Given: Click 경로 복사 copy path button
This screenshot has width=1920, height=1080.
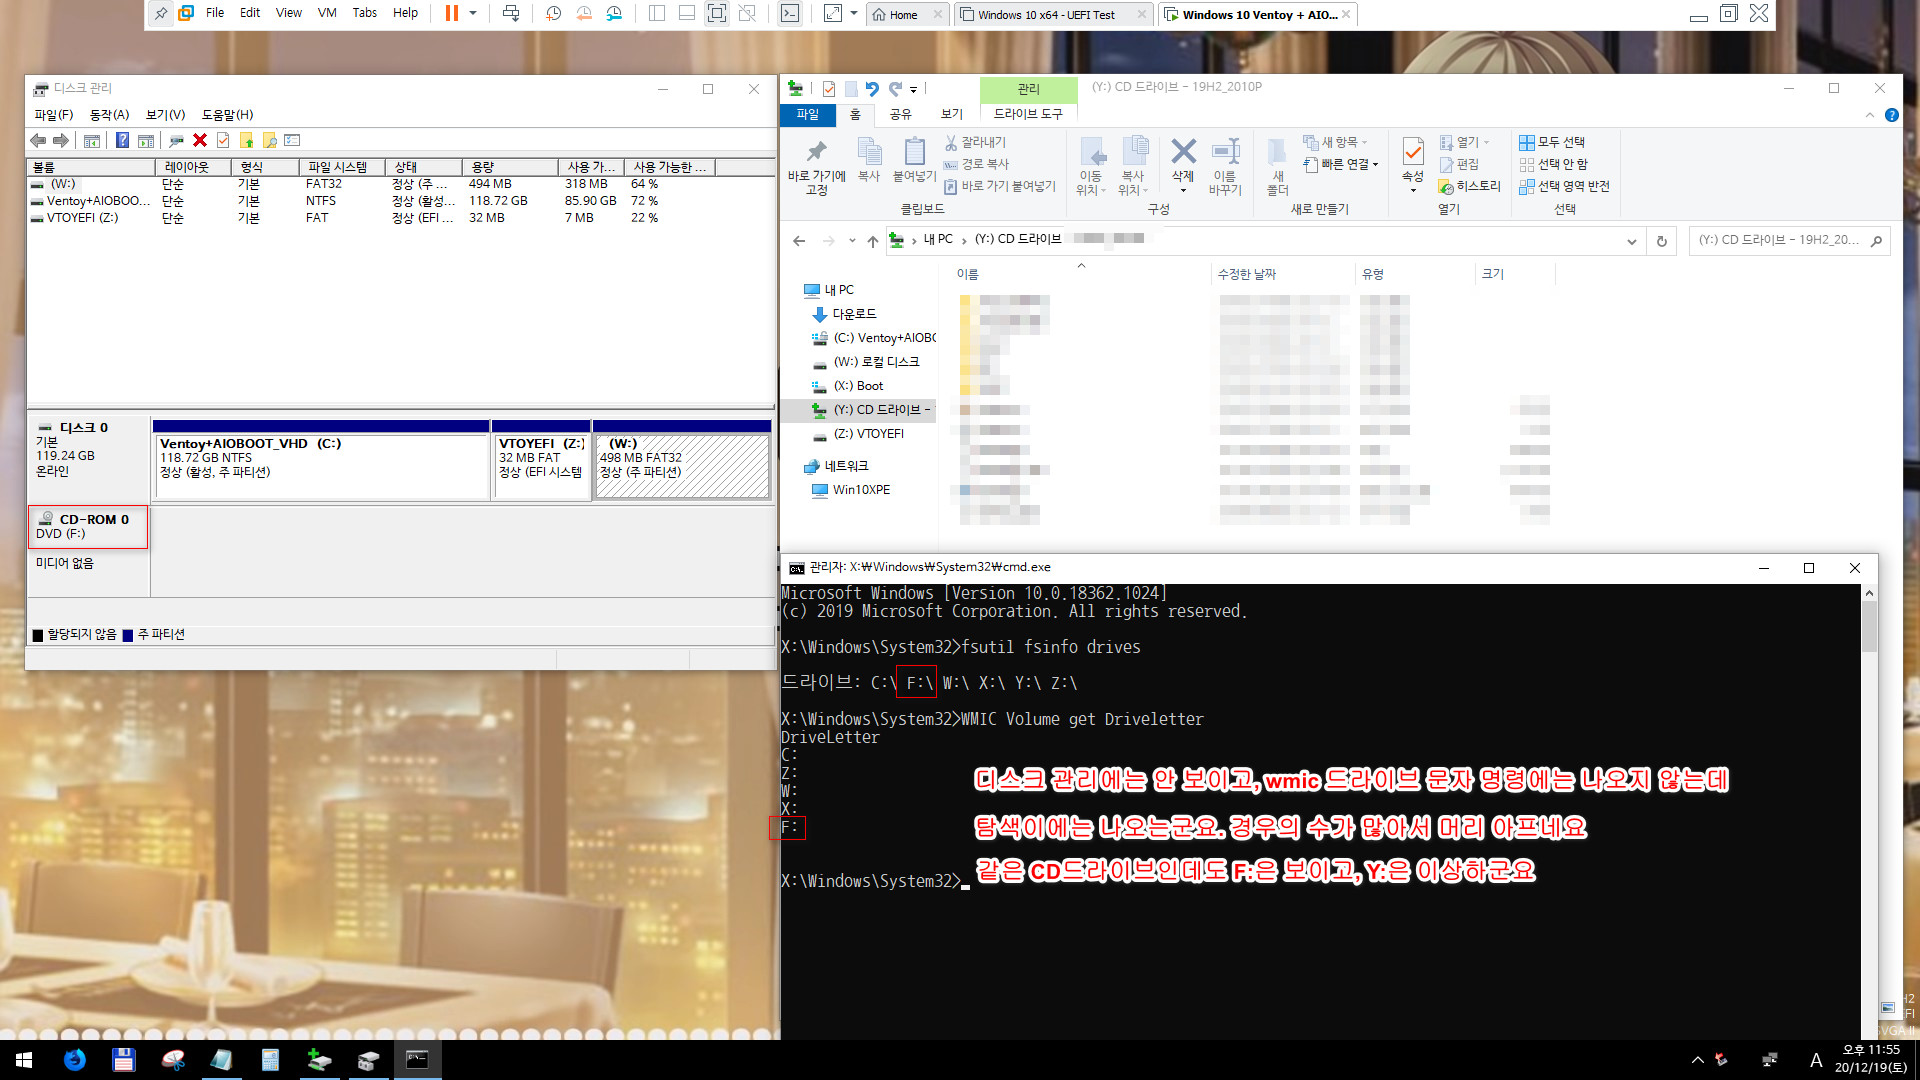Looking at the screenshot, I should (976, 164).
